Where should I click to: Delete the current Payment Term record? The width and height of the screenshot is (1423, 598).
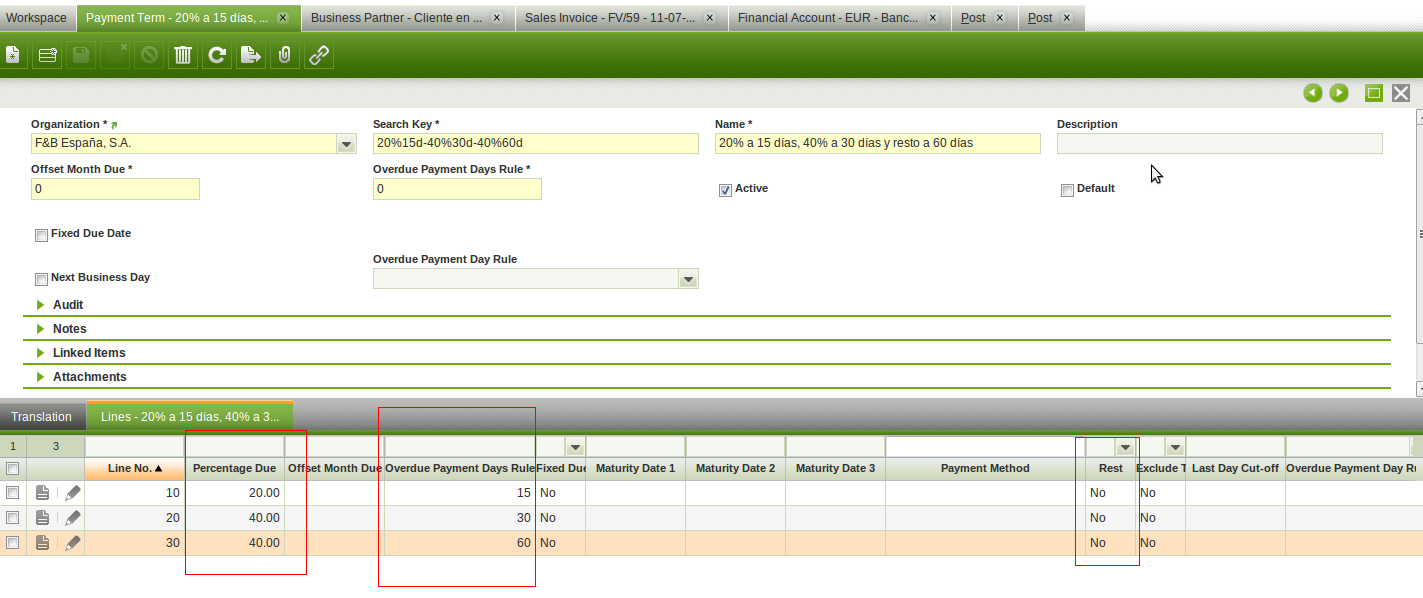183,55
